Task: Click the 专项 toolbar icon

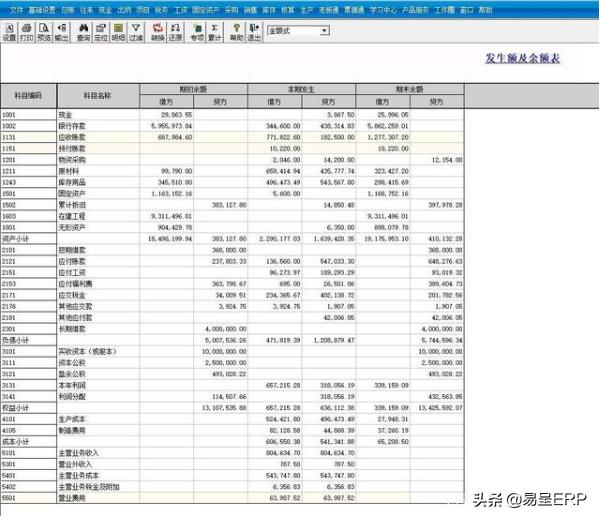Action: tap(197, 30)
